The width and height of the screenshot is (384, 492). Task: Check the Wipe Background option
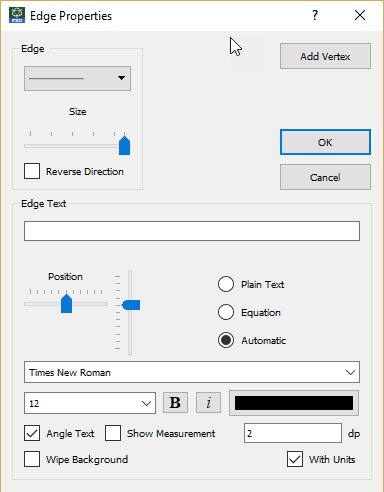pos(32,459)
